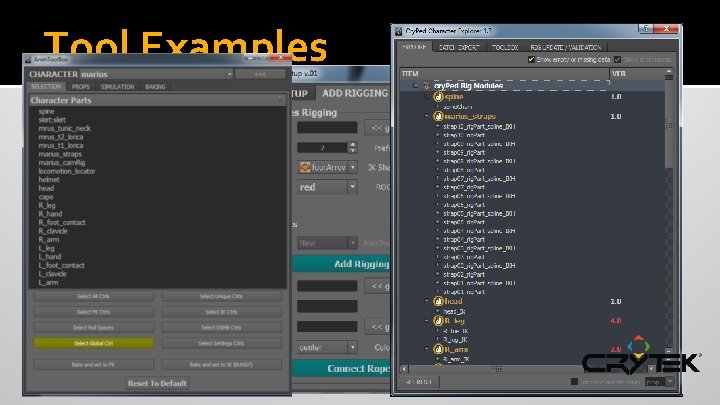Click the Select All Ctrls button
The width and height of the screenshot is (720, 405).
click(93, 296)
